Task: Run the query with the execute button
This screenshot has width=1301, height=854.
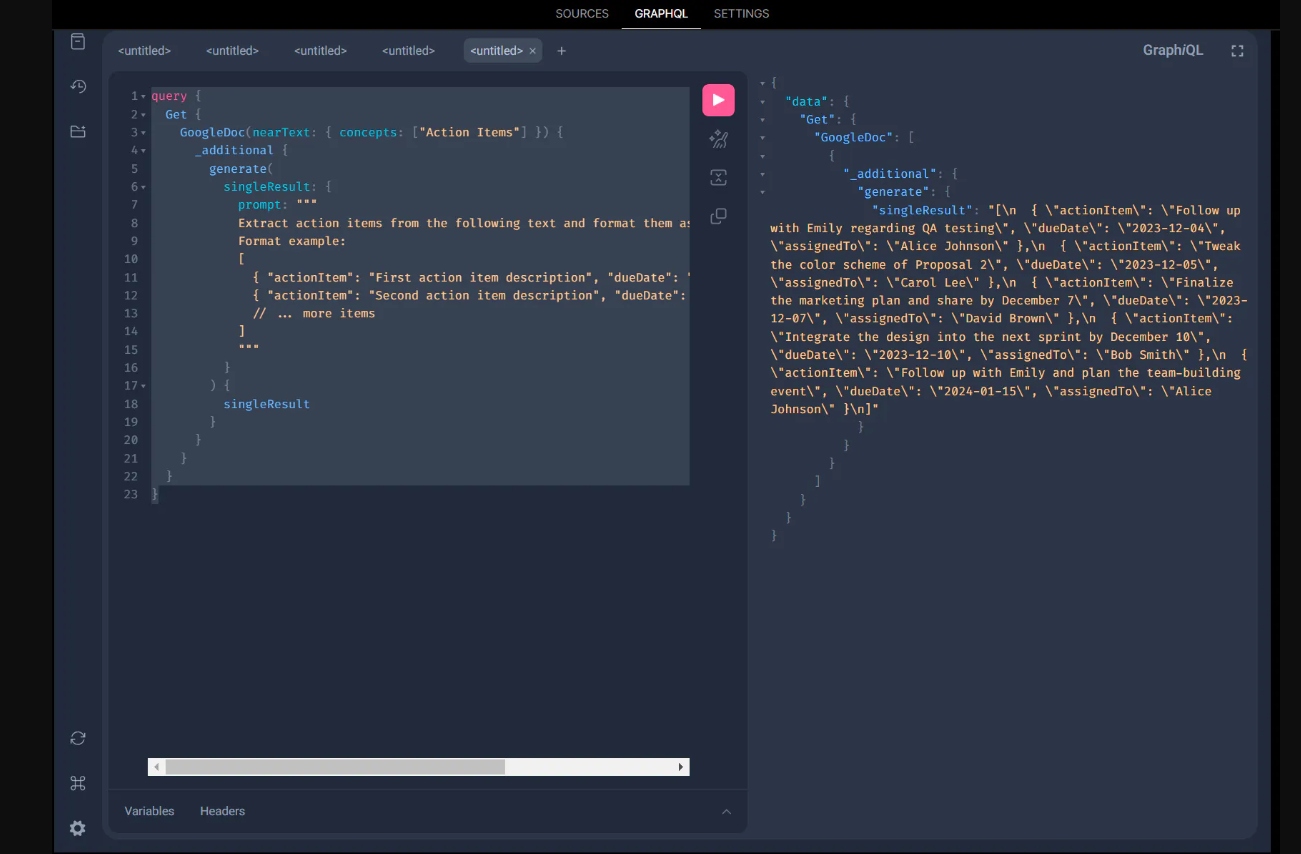Action: (718, 100)
